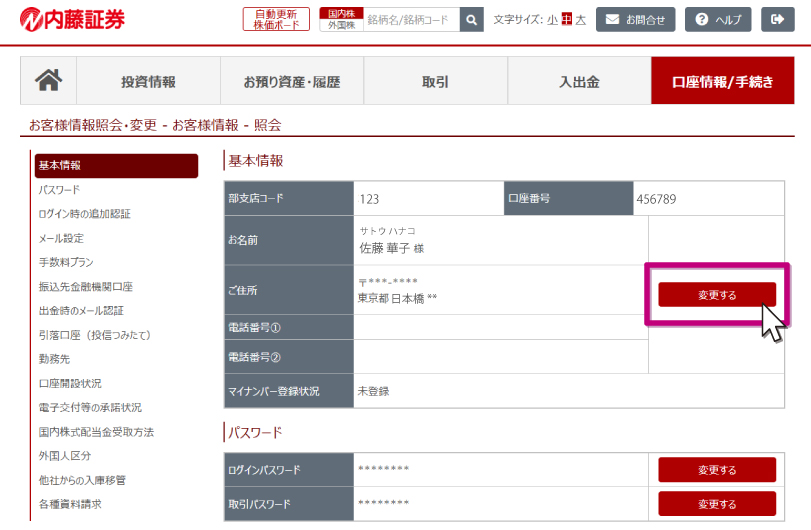Select メール設定 in the sidebar

[x=61, y=238]
